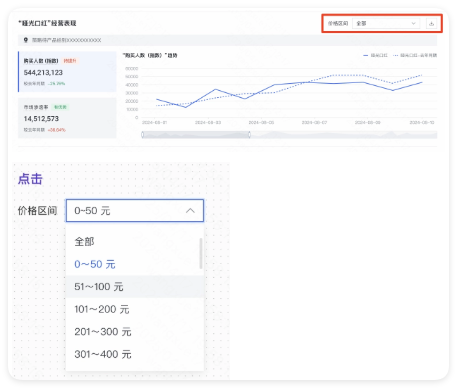This screenshot has width=457, height=388.
Task: Click the 10000 y-axis label
Action: tap(132, 109)
